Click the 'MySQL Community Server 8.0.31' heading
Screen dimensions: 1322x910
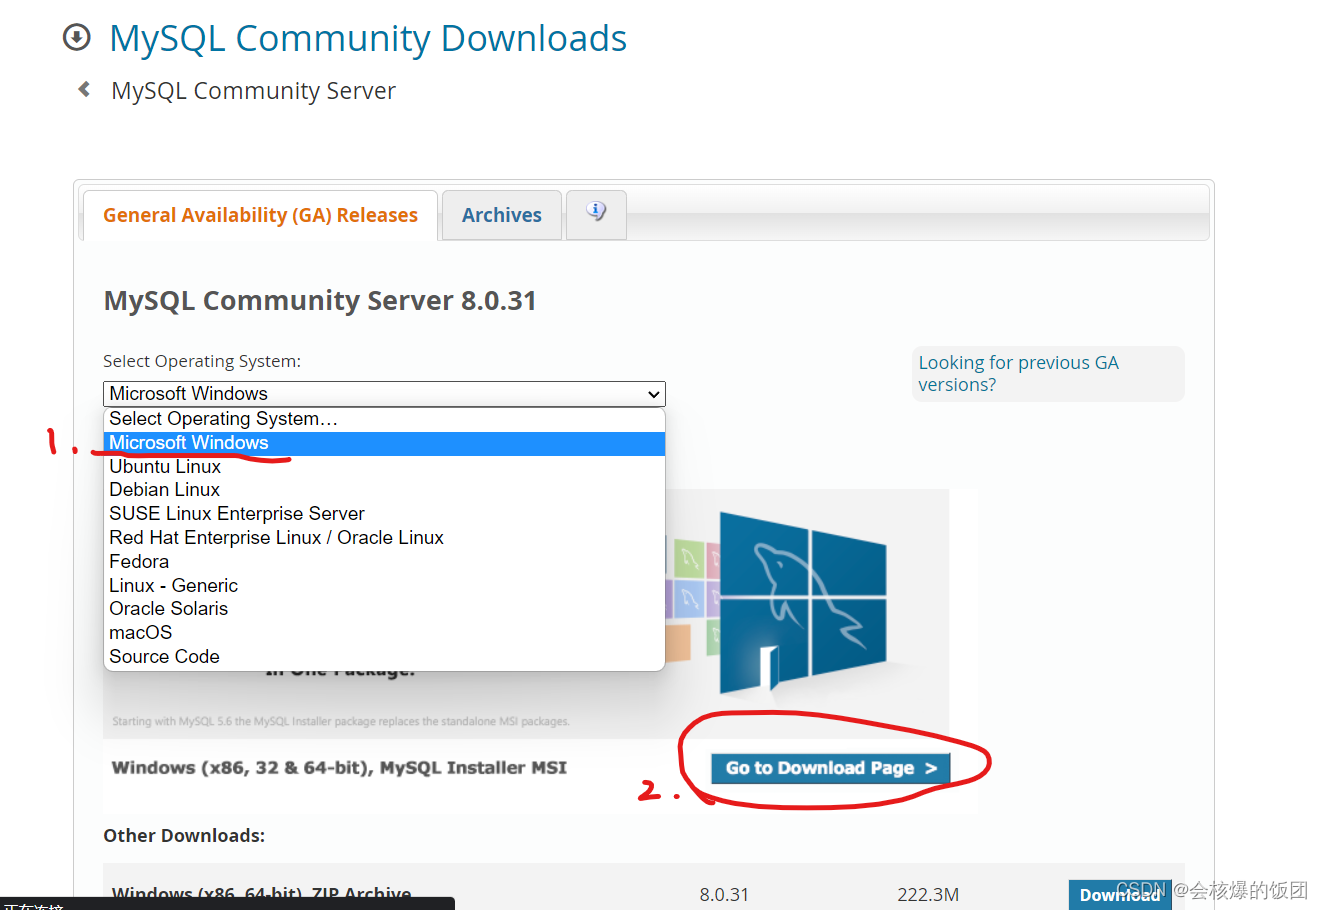point(320,301)
